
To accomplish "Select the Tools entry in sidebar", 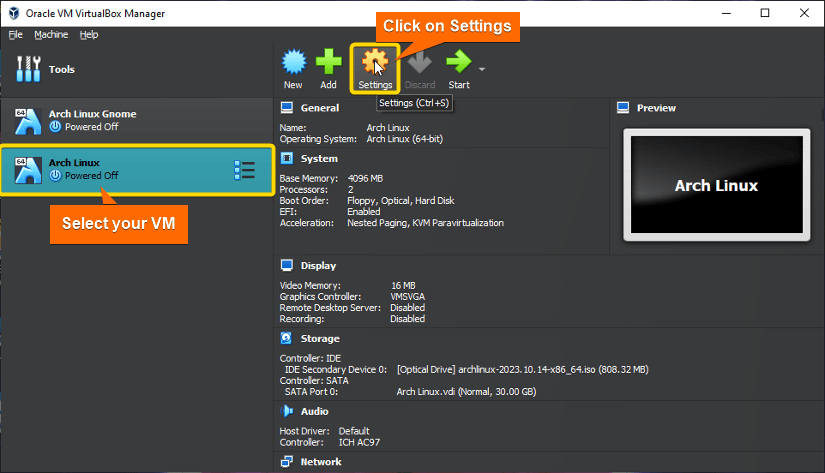I will tap(137, 69).
